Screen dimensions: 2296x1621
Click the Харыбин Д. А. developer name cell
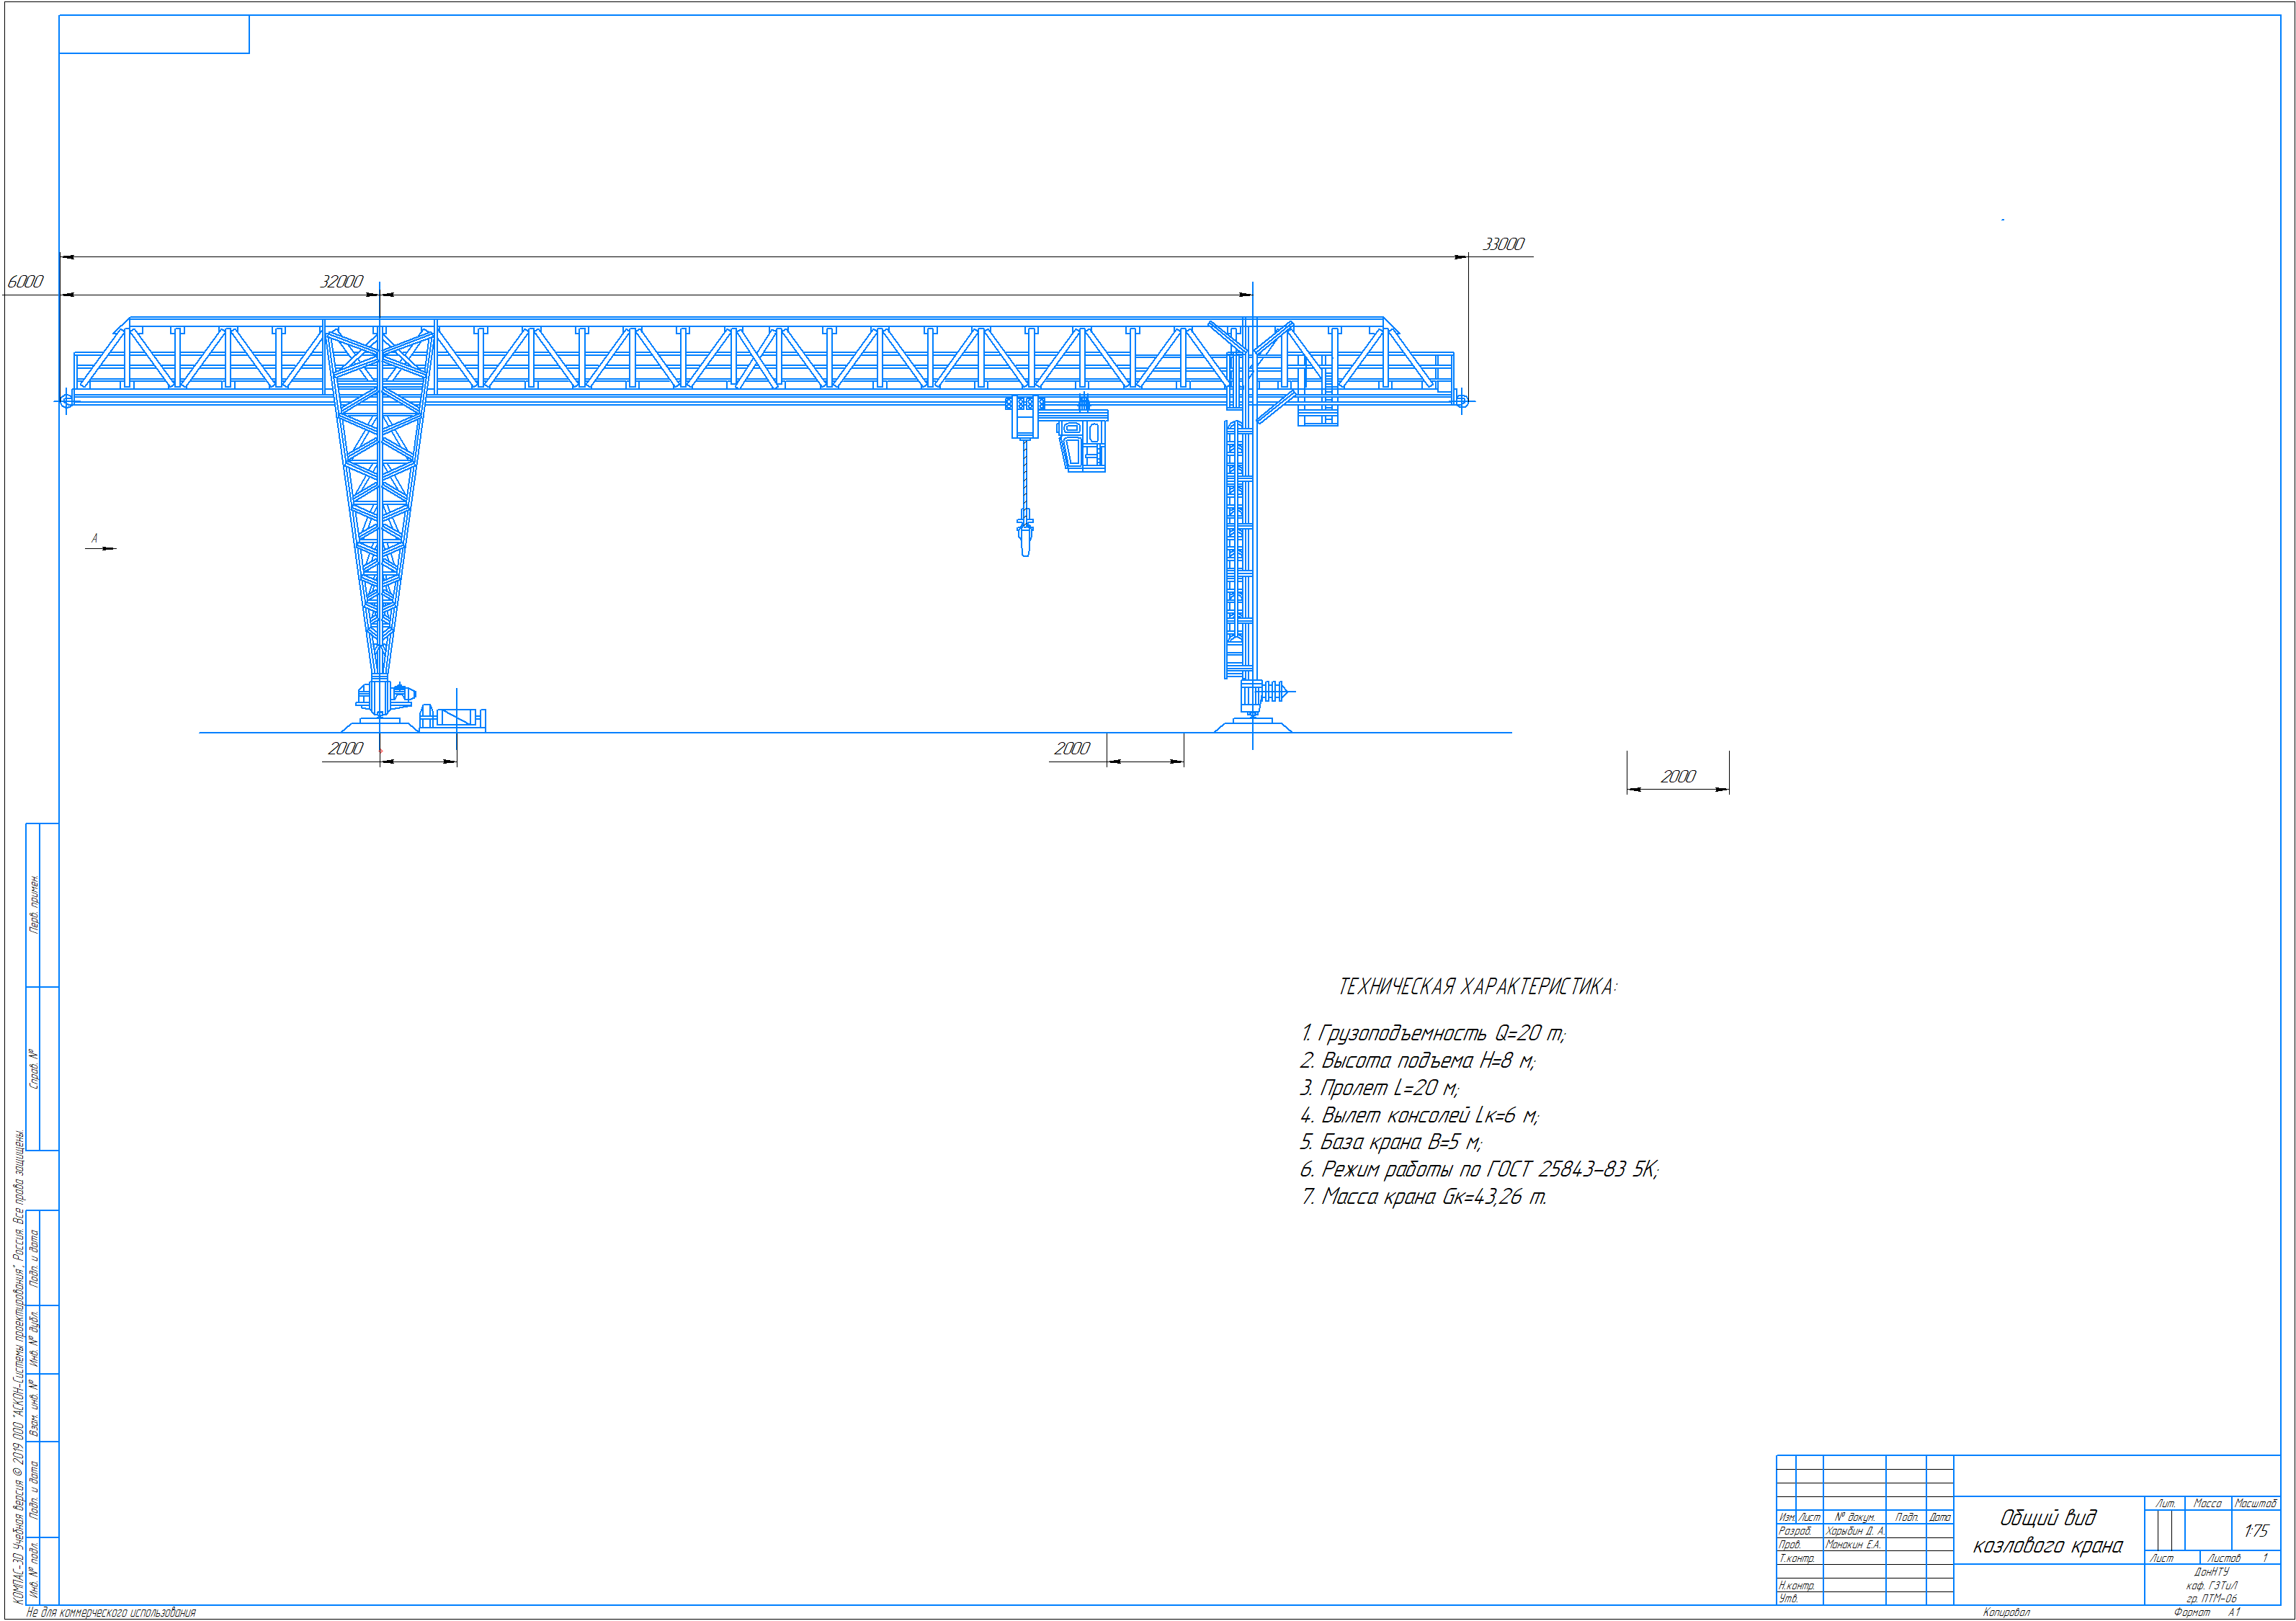(1854, 1531)
